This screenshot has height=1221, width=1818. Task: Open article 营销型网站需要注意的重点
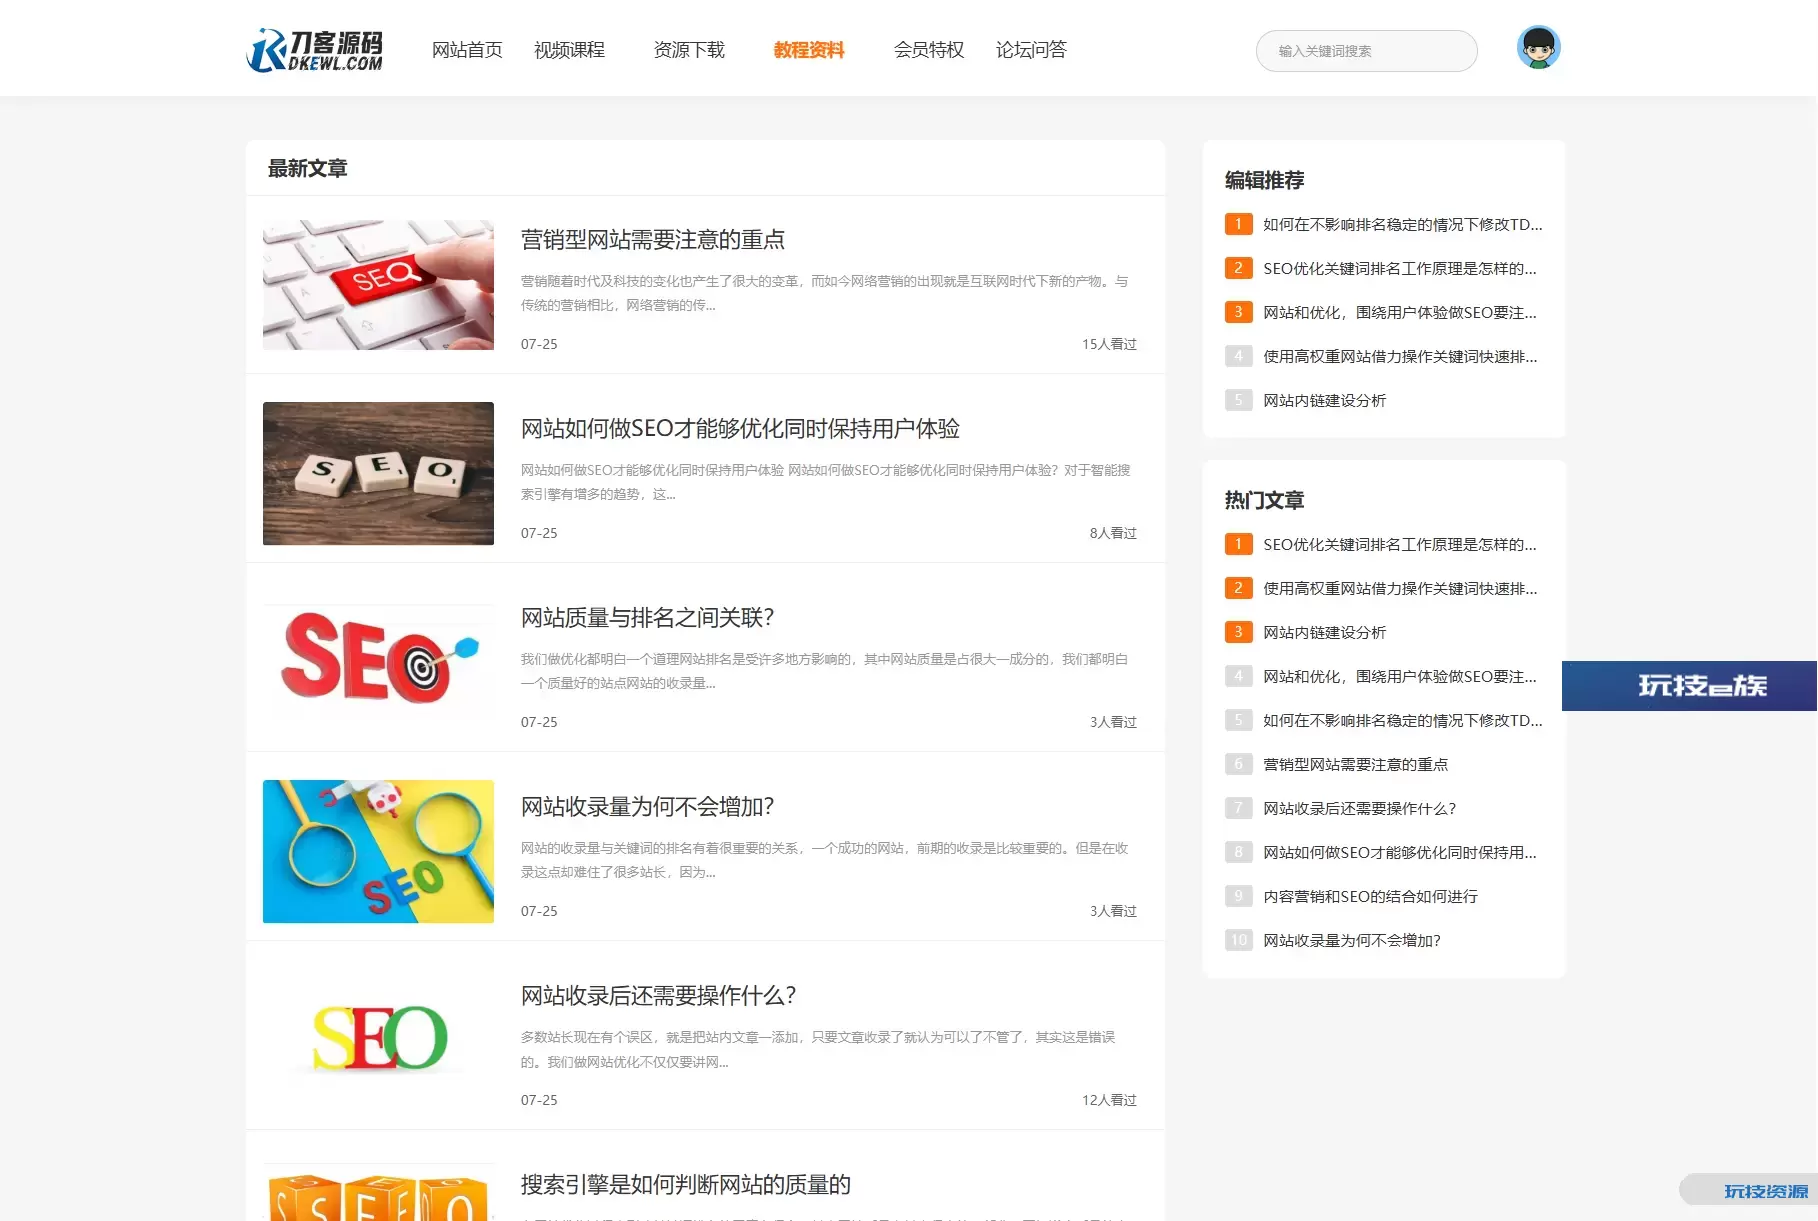pos(653,239)
